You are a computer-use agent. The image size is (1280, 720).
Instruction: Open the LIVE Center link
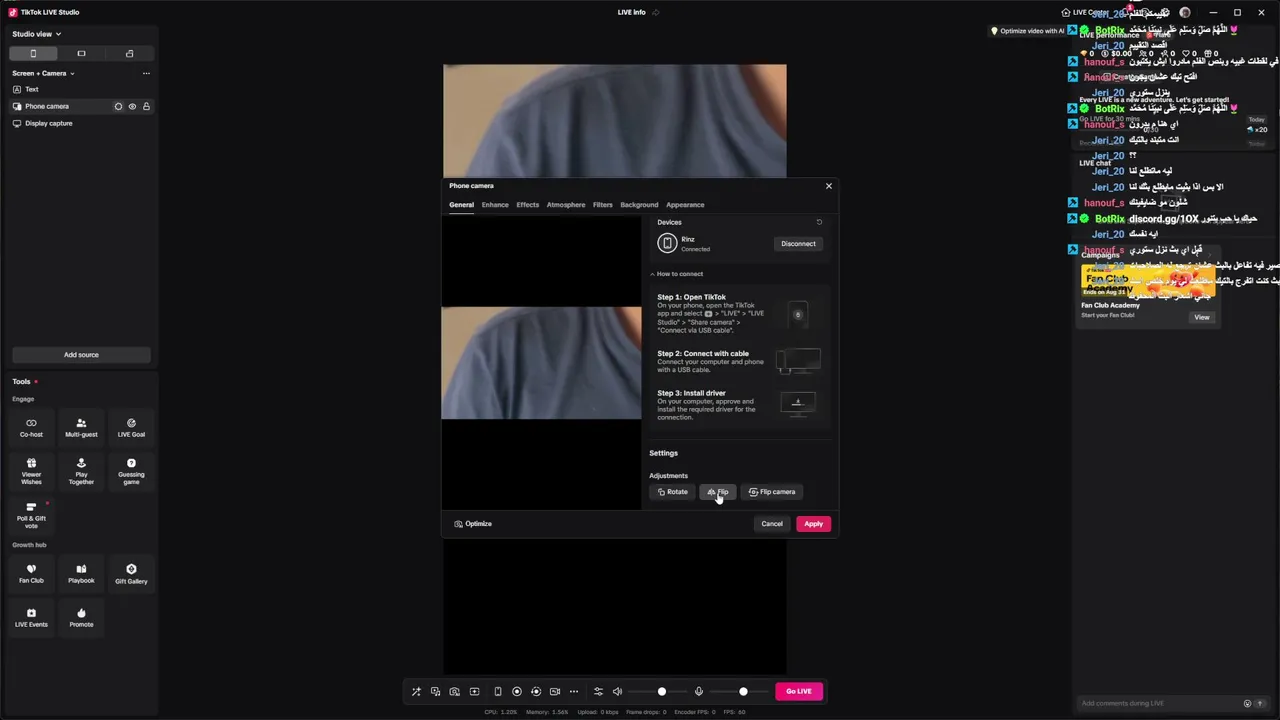(1085, 12)
